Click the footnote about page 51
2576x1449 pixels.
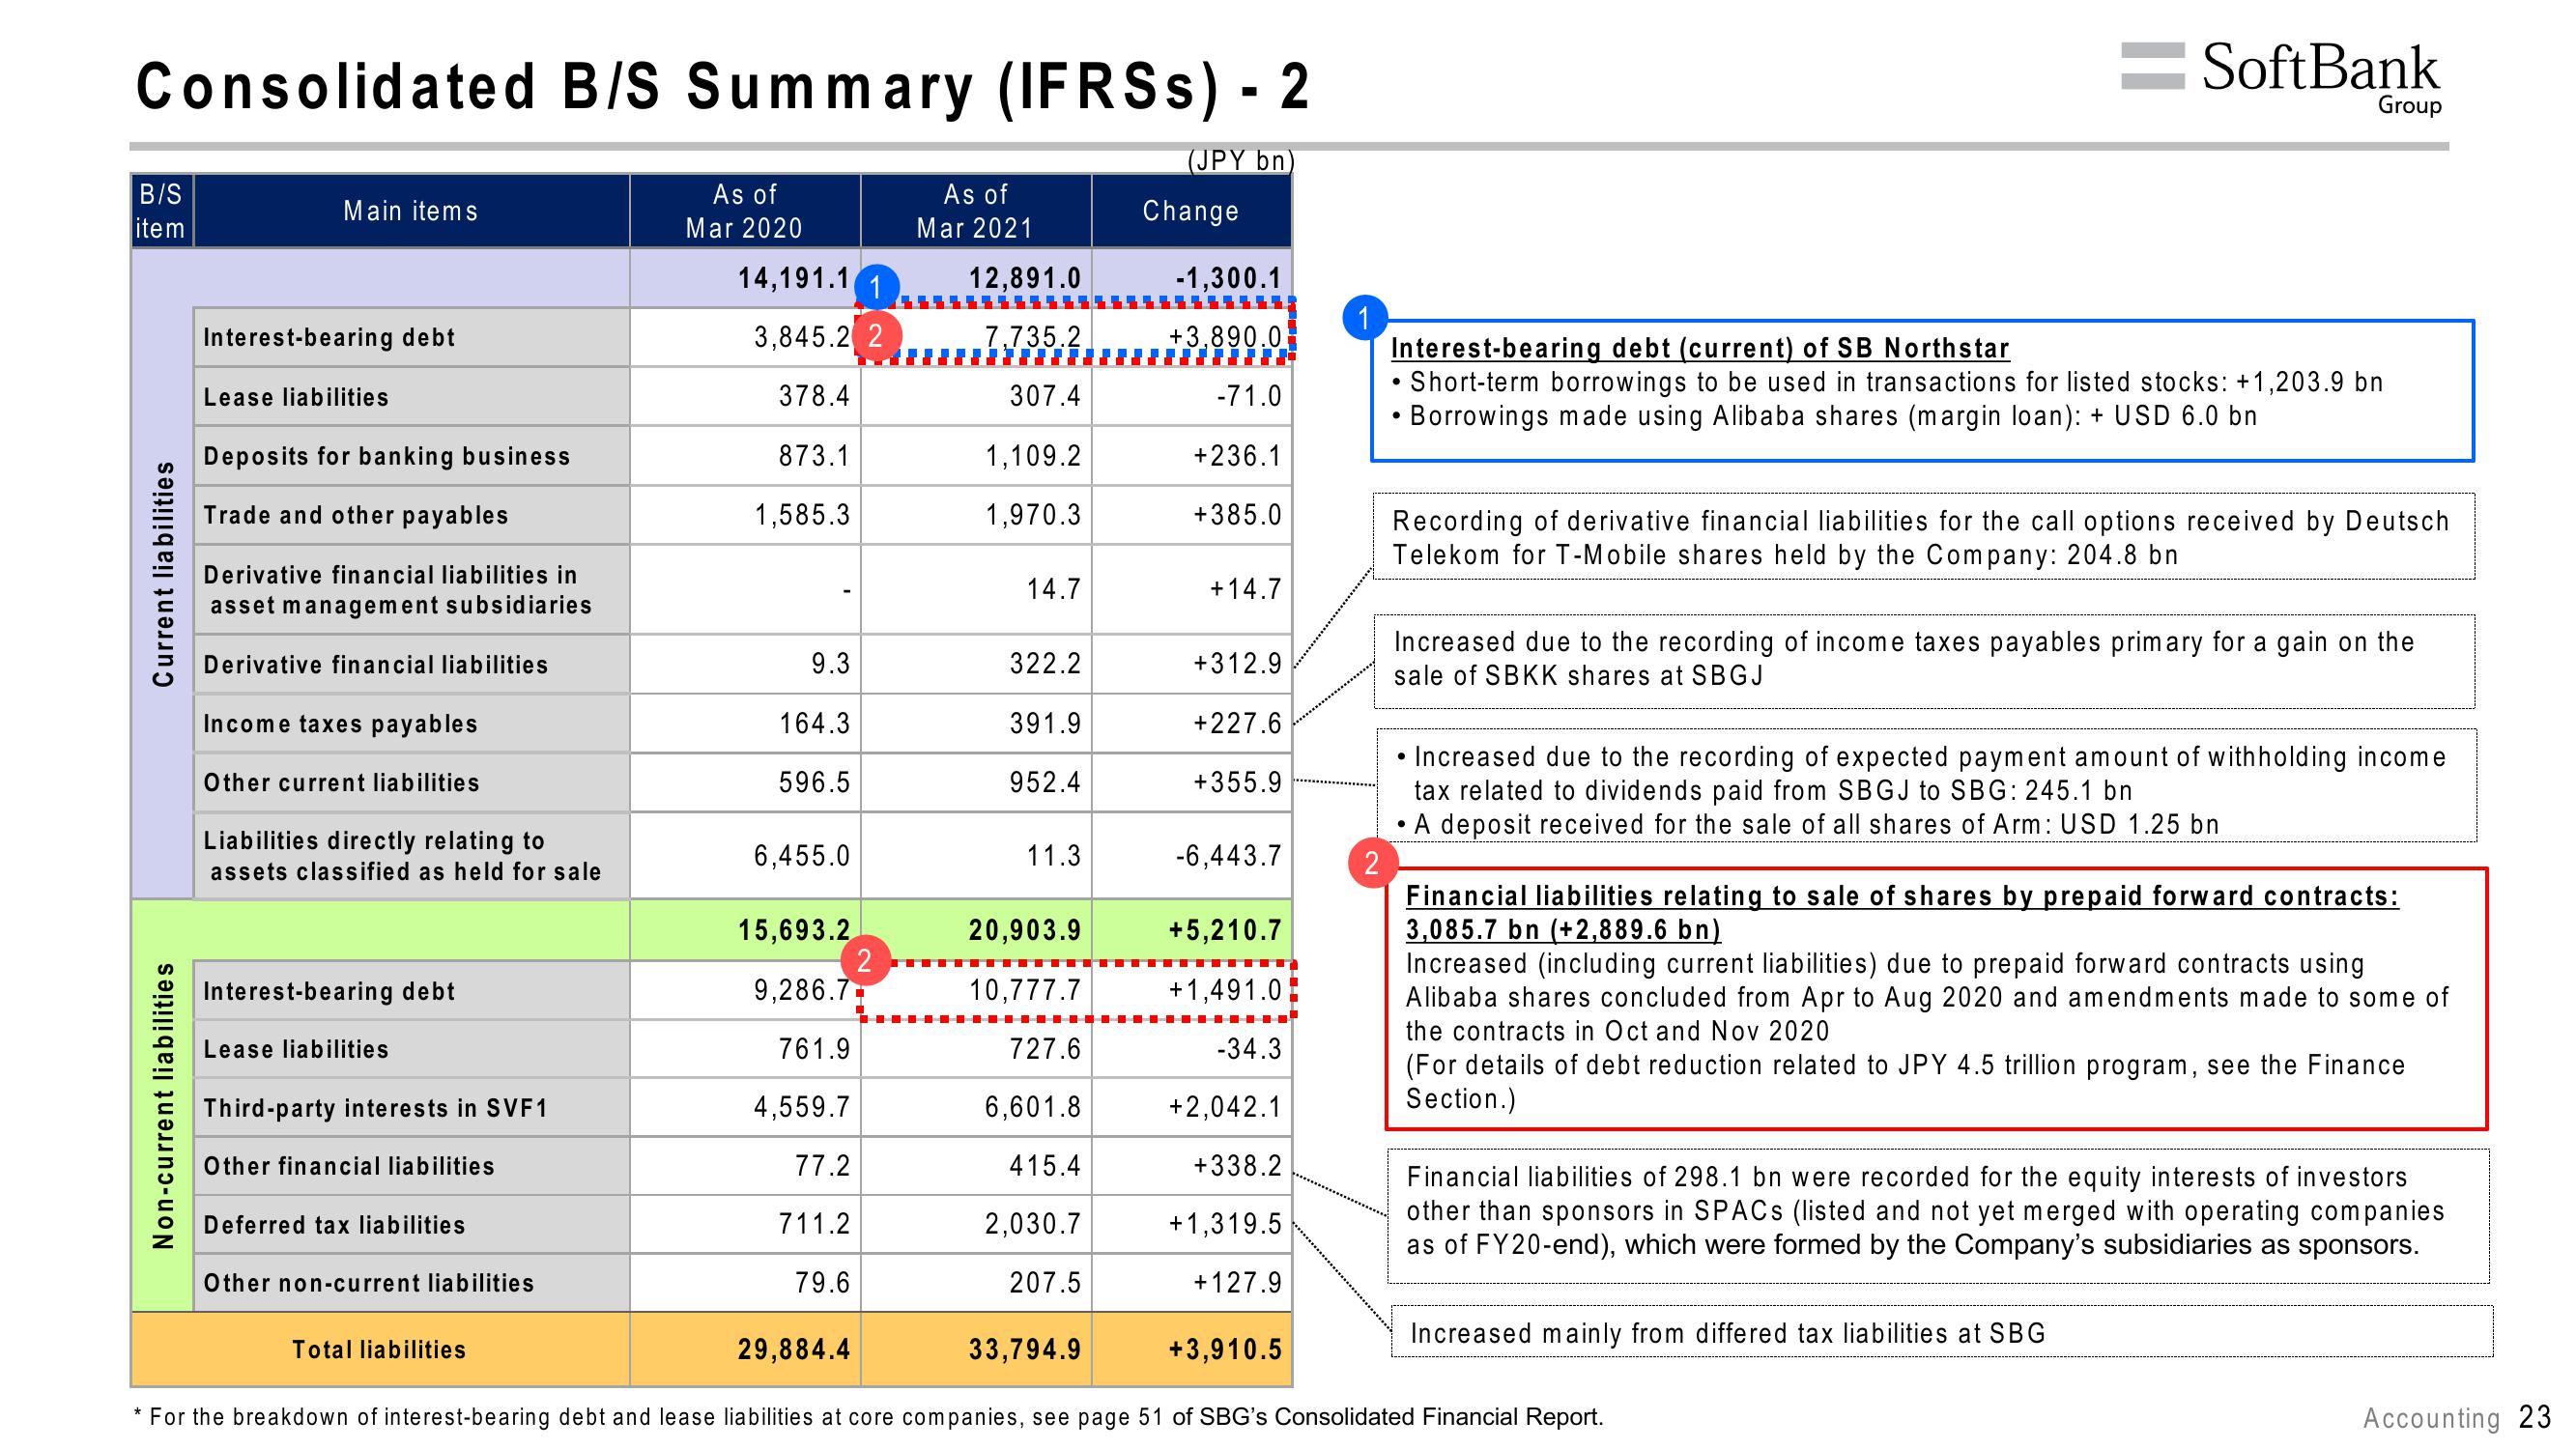(868, 1417)
